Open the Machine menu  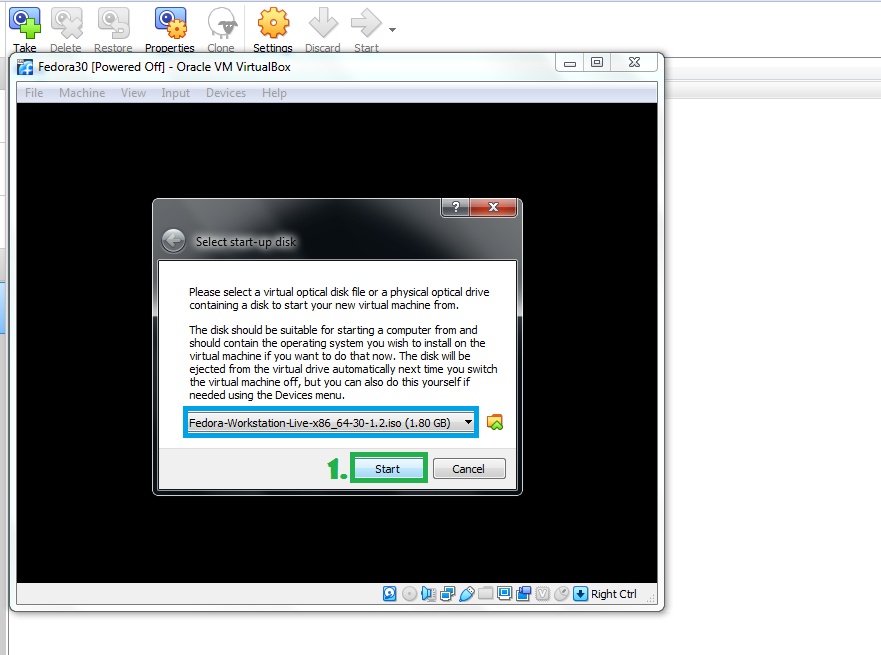[82, 93]
